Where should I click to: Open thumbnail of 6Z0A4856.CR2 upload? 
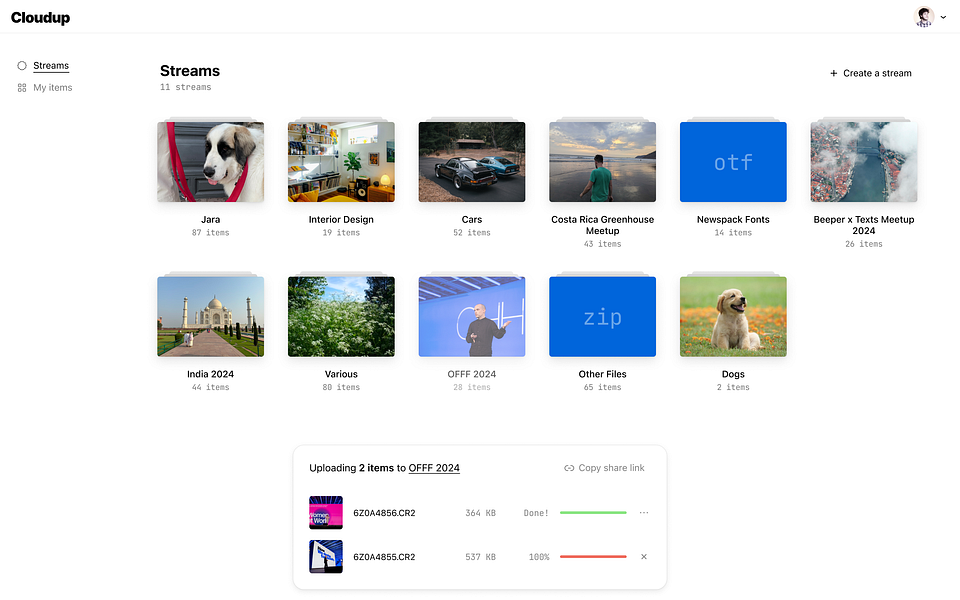326,512
